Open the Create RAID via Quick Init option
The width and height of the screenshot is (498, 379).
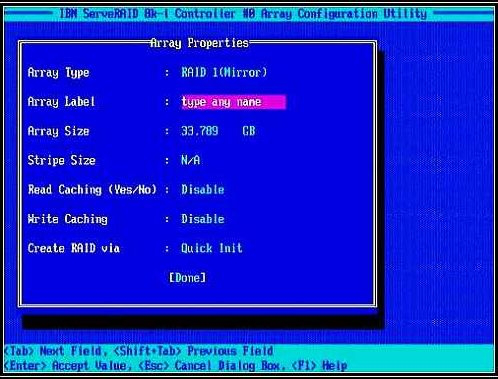click(x=212, y=248)
